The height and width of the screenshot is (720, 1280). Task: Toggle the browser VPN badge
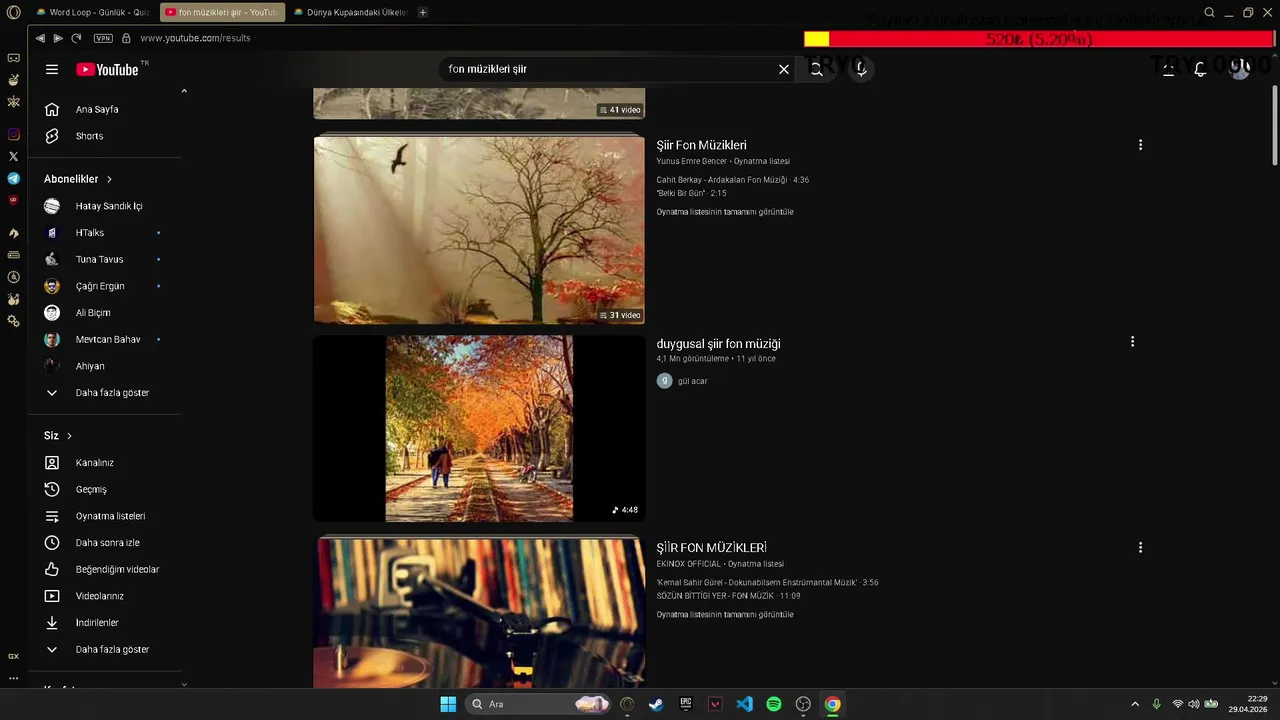pyautogui.click(x=103, y=38)
